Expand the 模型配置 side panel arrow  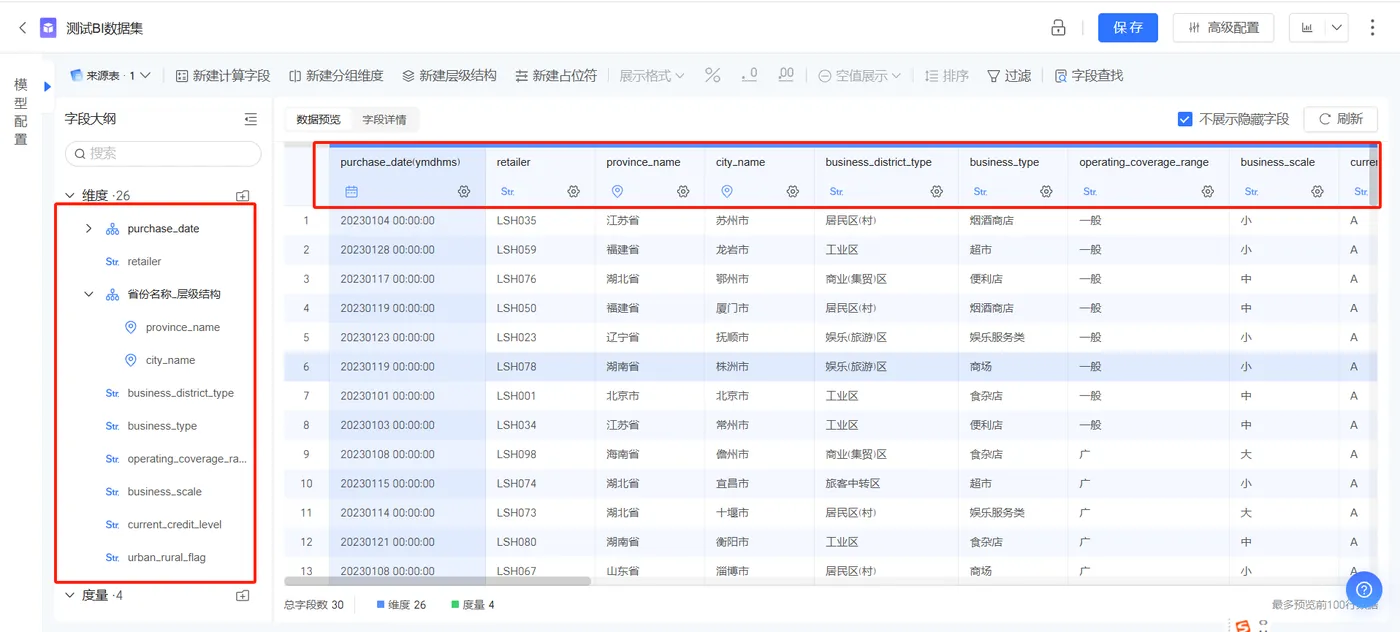pos(47,87)
